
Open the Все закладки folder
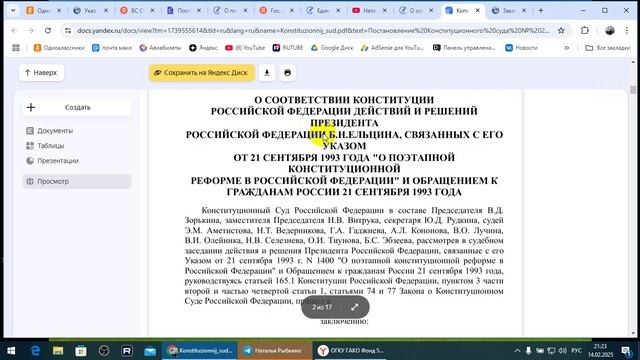(608, 48)
